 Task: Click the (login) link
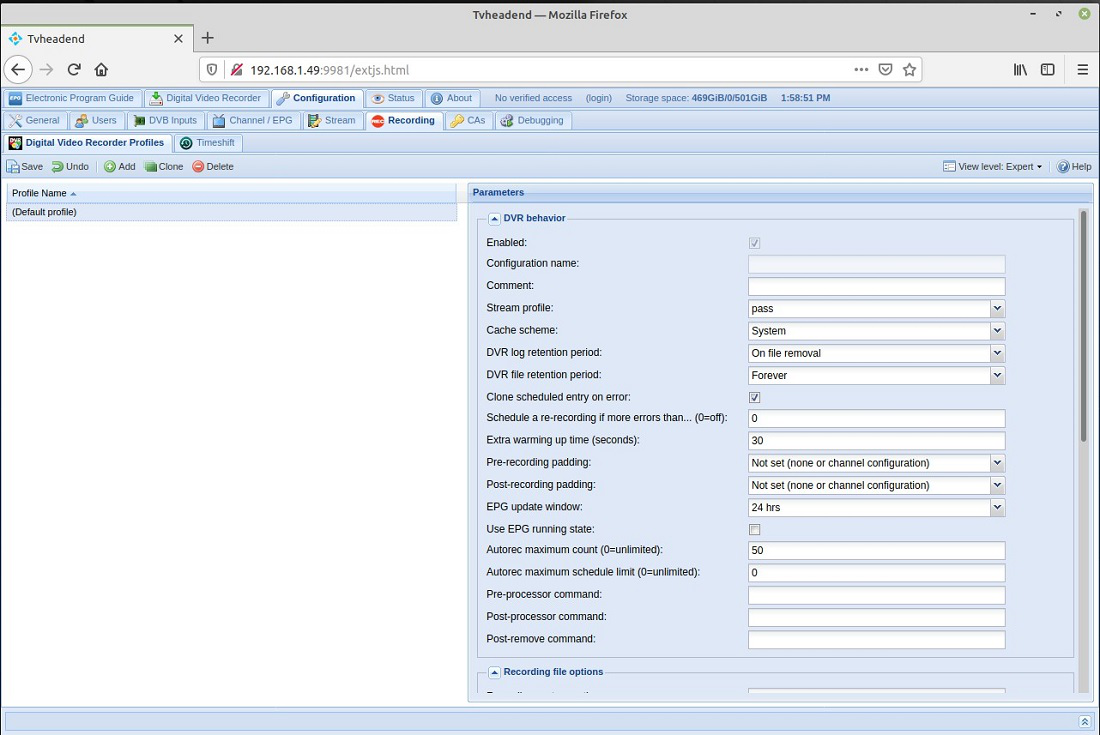pyautogui.click(x=598, y=98)
